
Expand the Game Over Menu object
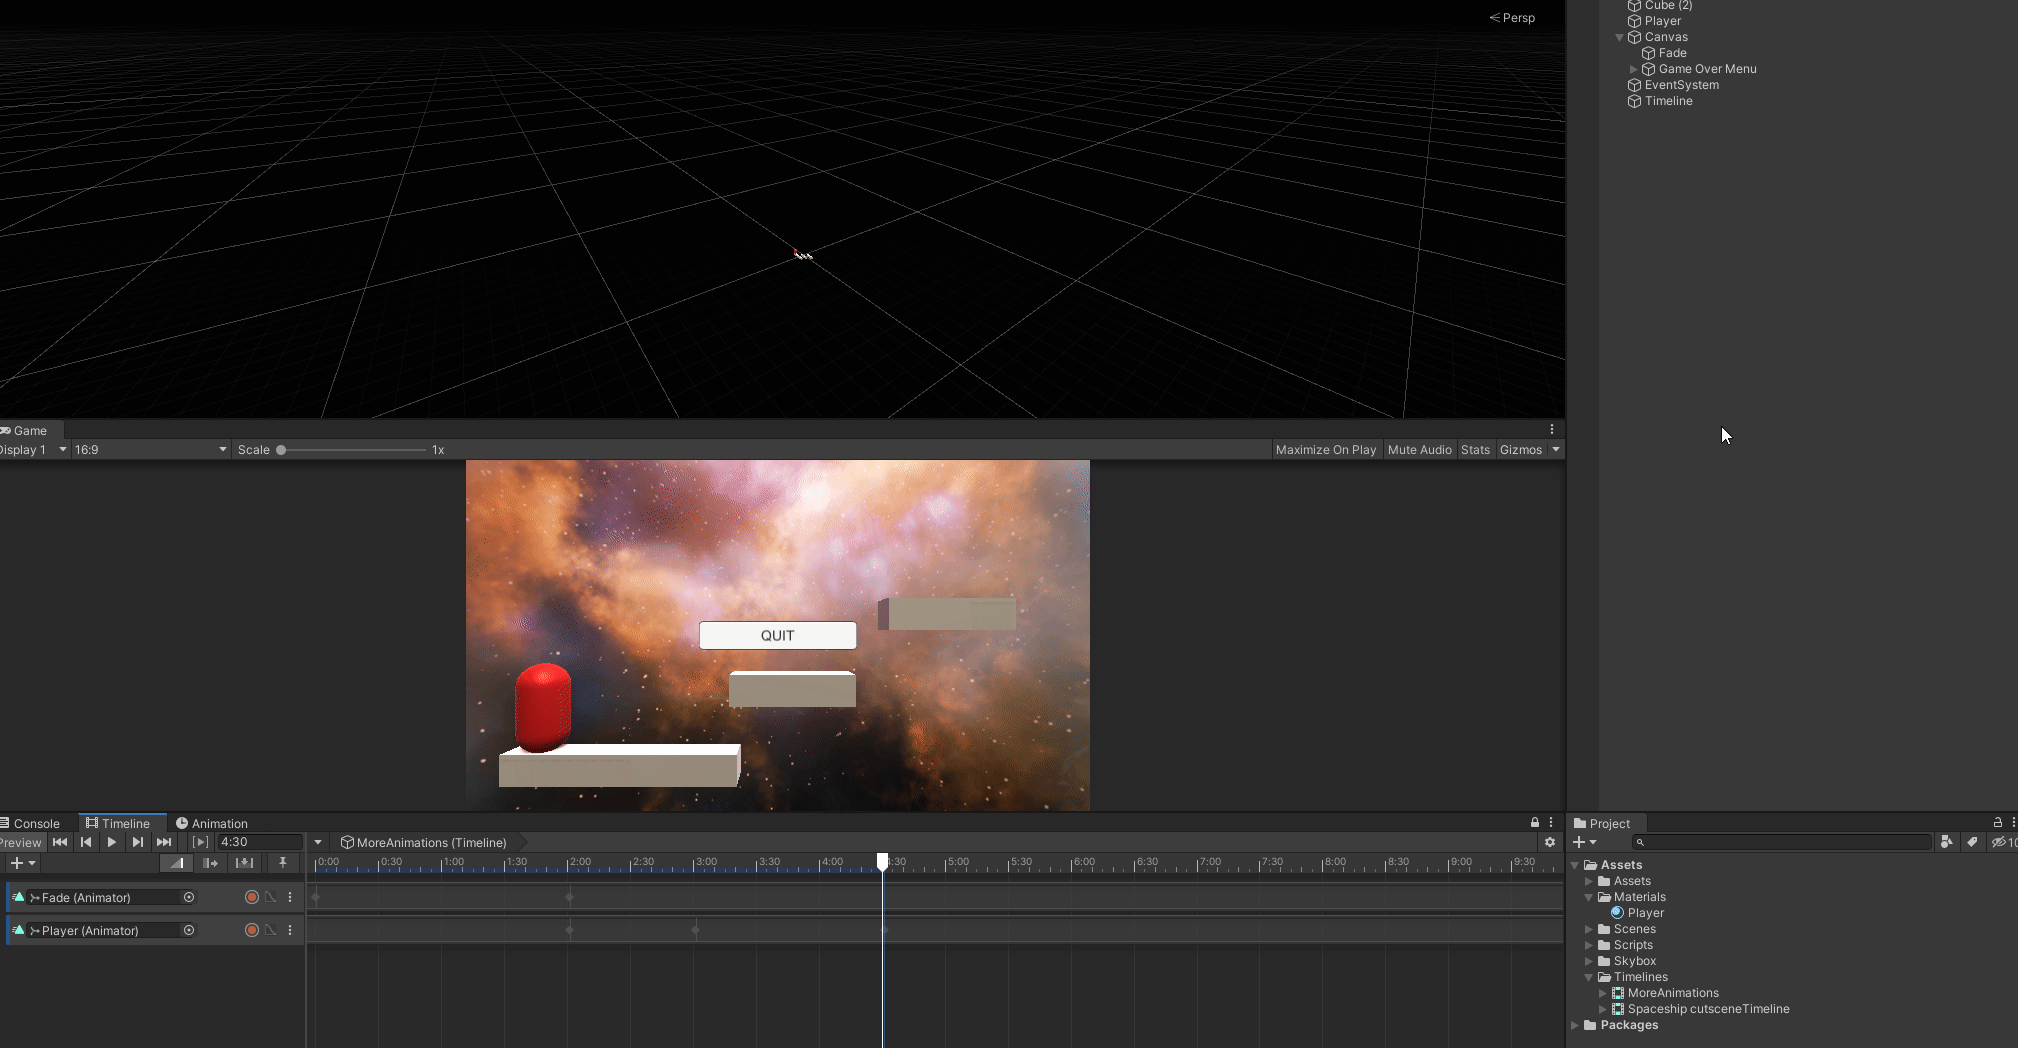[x=1634, y=69]
